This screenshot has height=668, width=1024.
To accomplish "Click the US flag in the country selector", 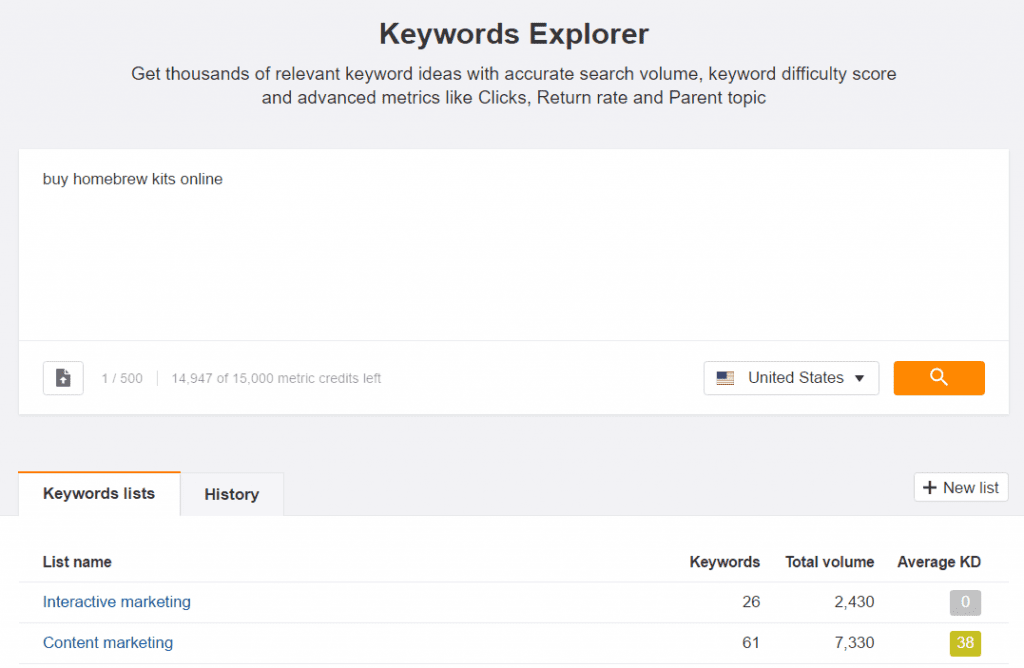I will coord(727,378).
